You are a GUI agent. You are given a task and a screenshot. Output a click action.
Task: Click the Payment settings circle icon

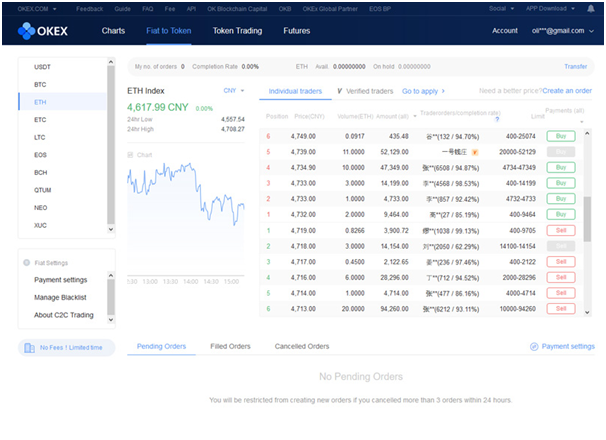[x=534, y=346]
